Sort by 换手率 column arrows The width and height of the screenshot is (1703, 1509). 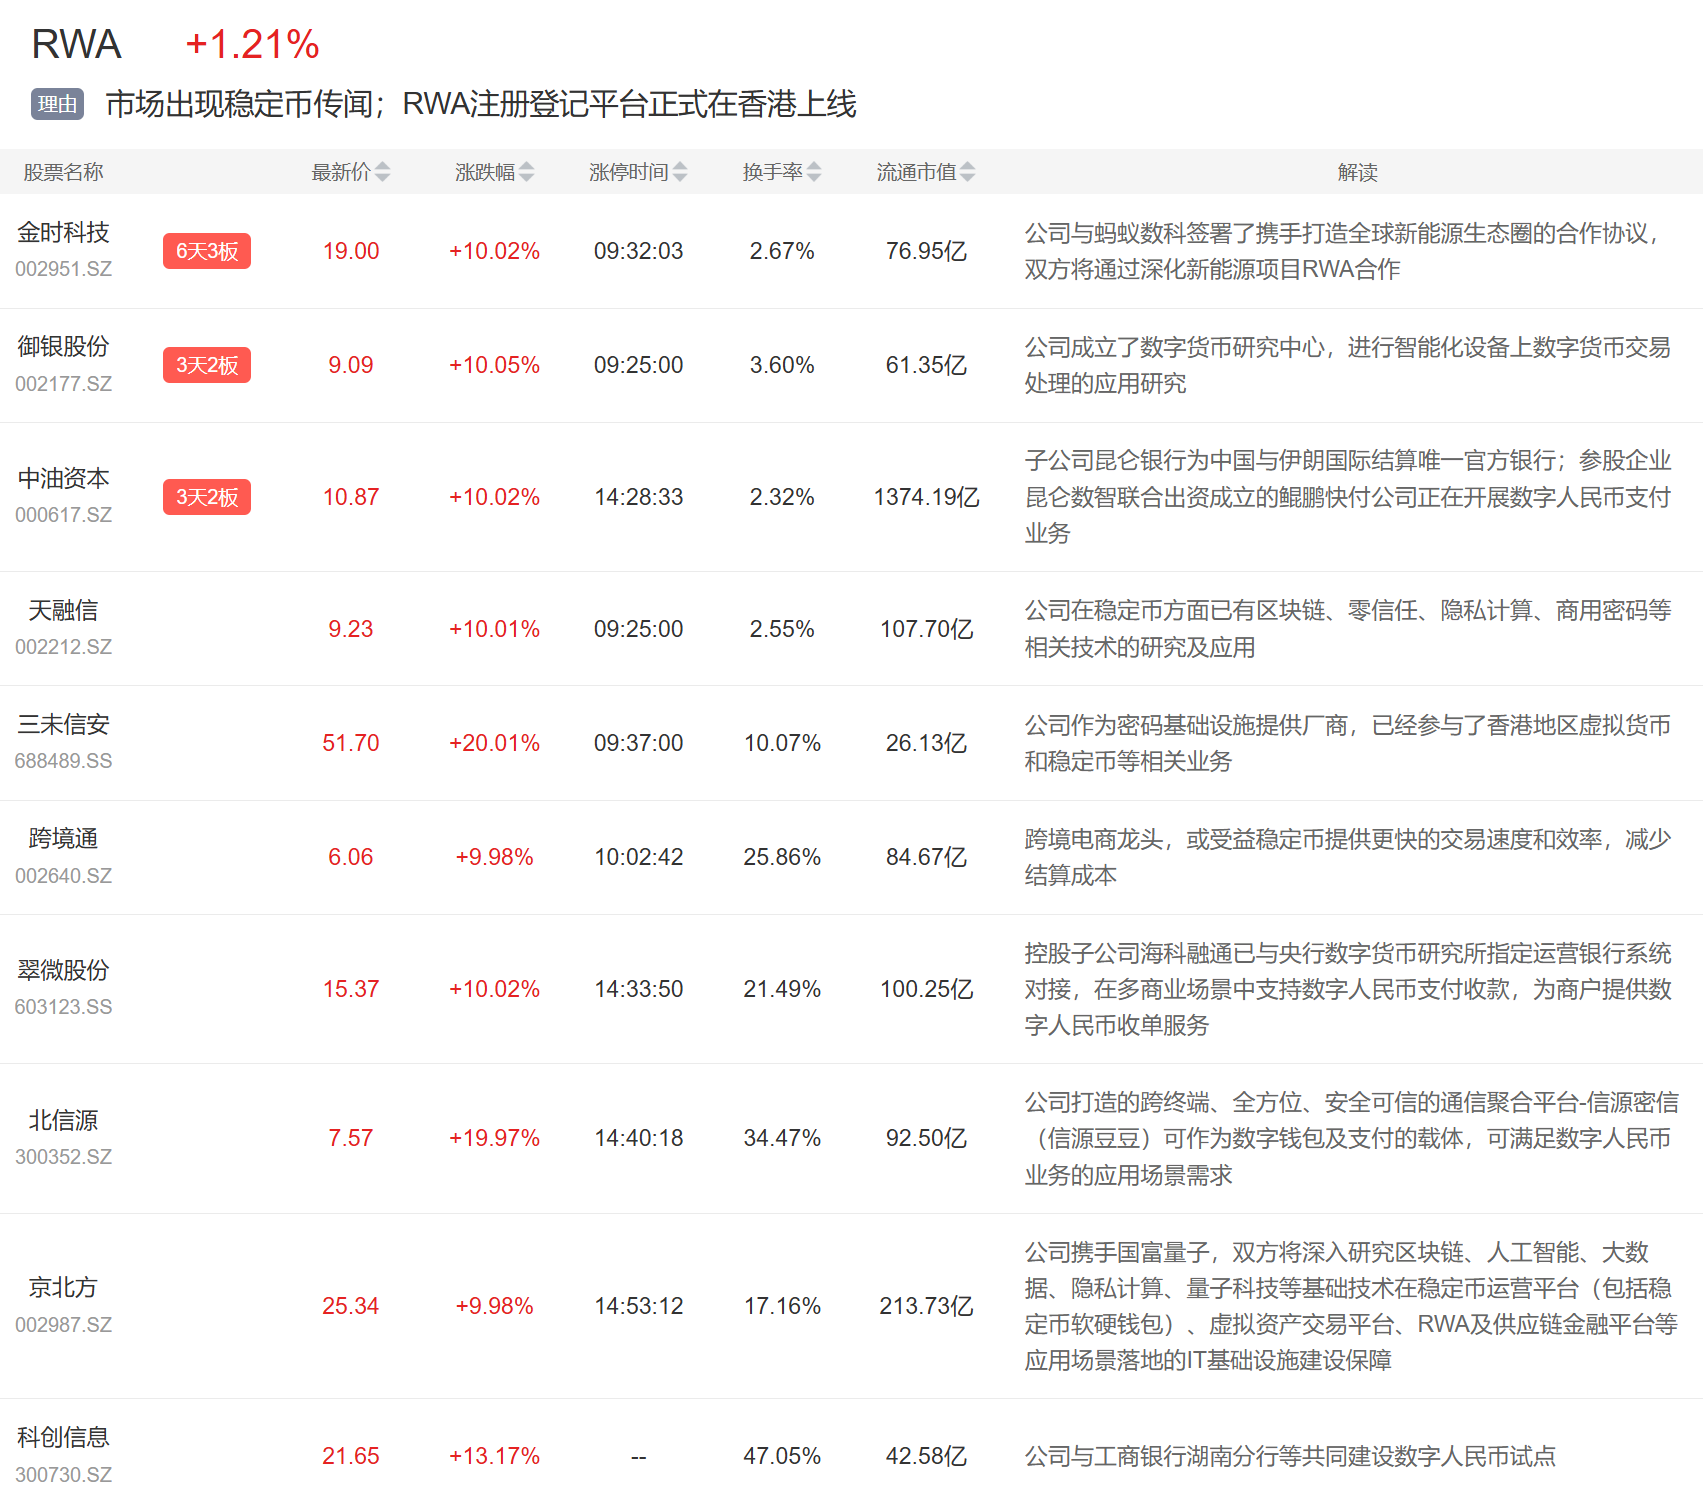(x=814, y=172)
